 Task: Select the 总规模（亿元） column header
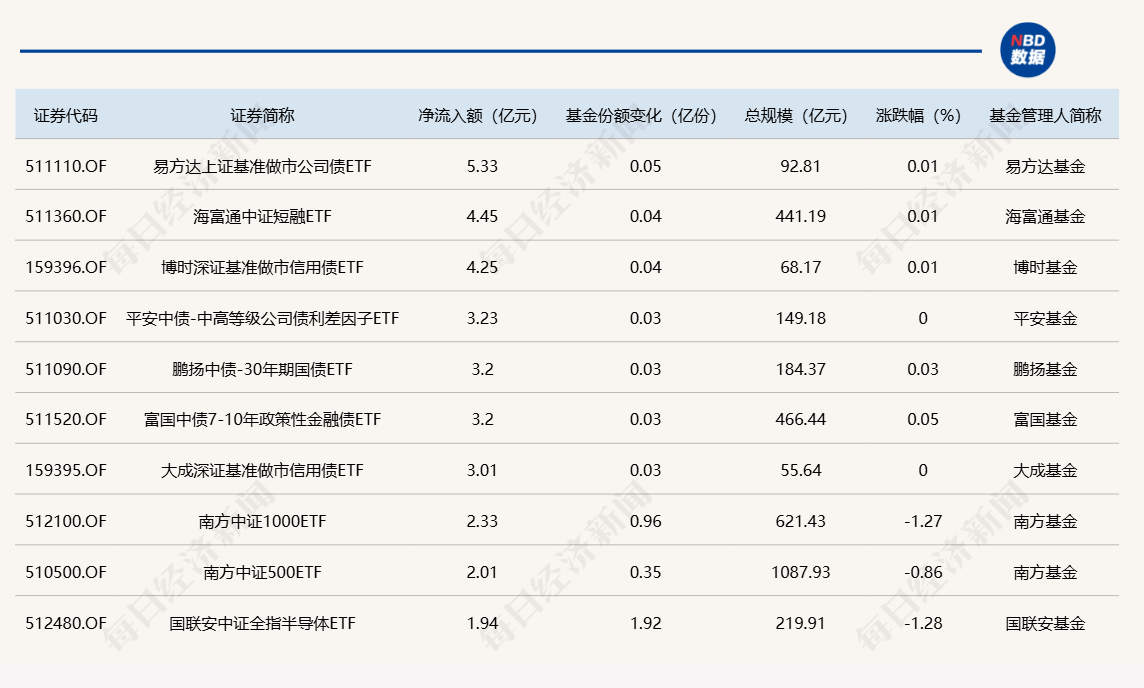[796, 115]
